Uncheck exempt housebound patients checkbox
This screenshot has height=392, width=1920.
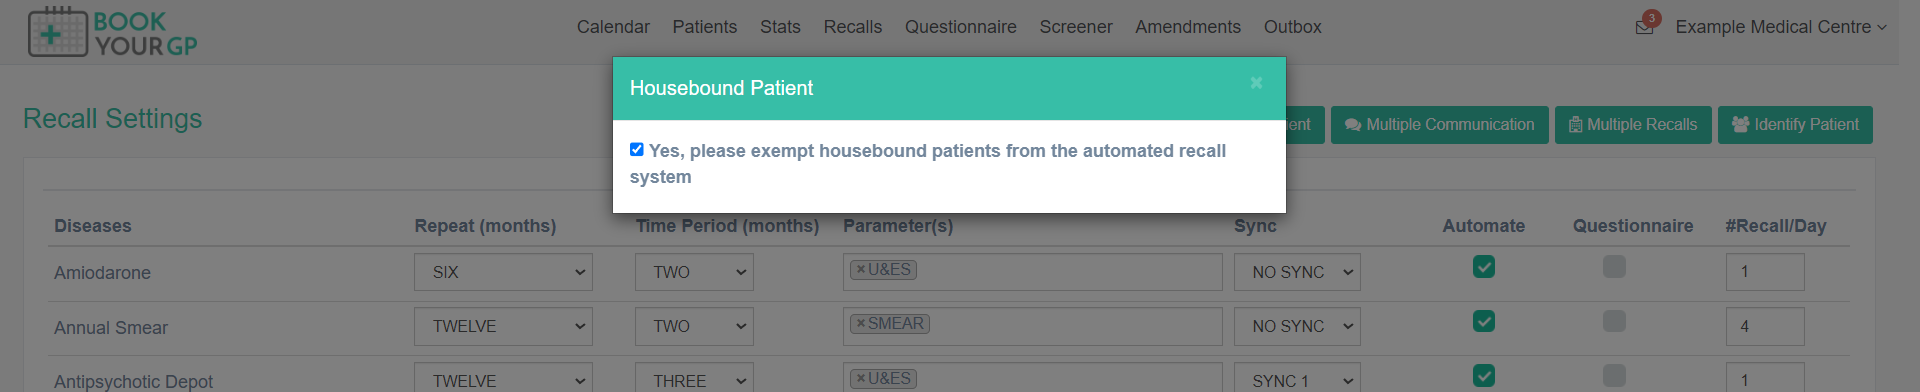coord(636,150)
